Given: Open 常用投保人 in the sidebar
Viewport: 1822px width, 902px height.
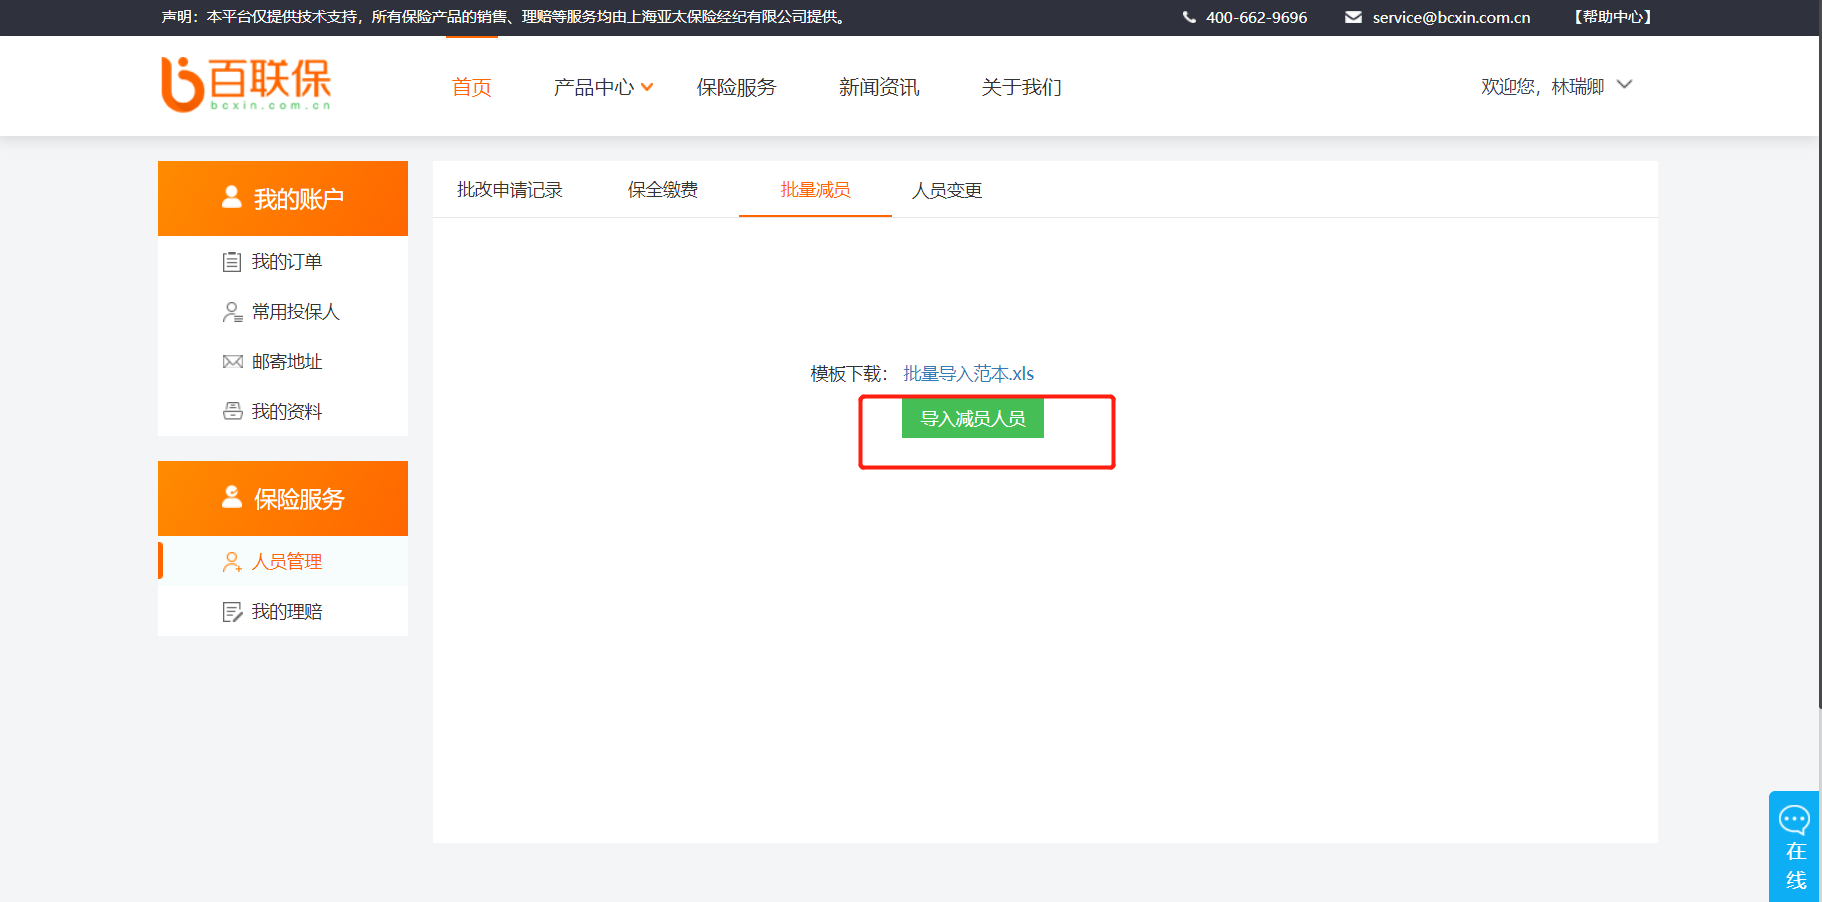Looking at the screenshot, I should tap(295, 312).
